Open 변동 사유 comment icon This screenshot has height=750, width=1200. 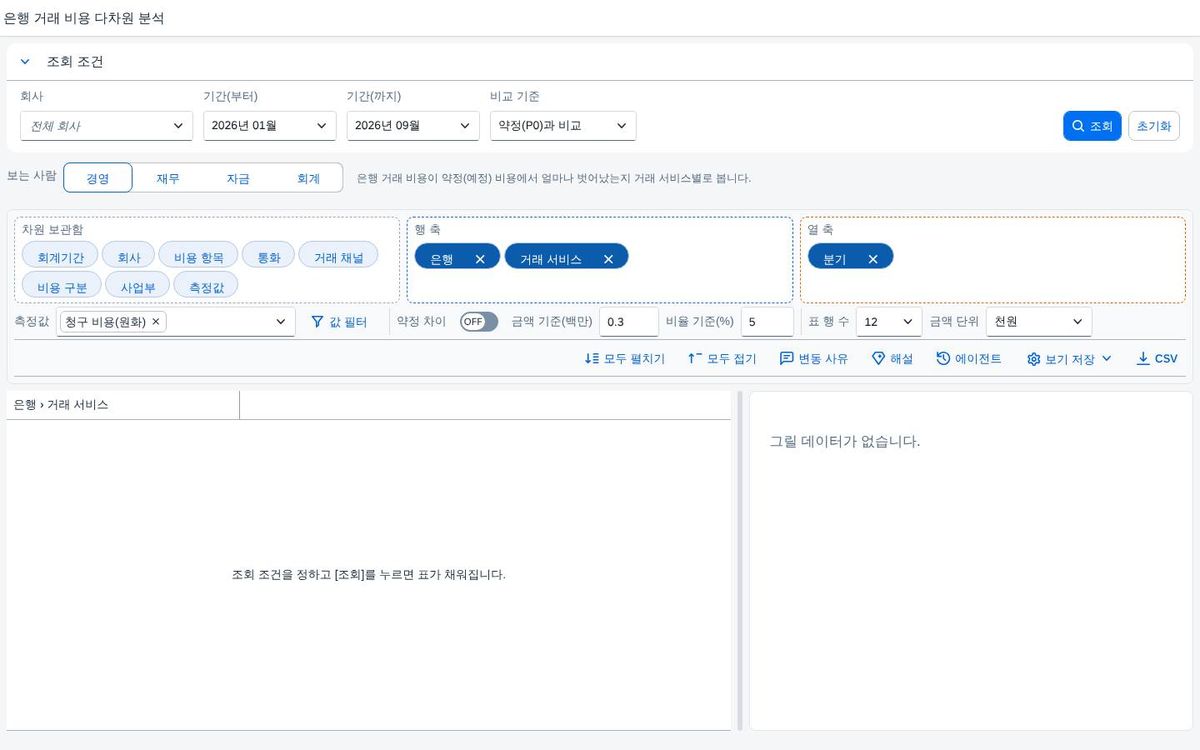[787, 359]
